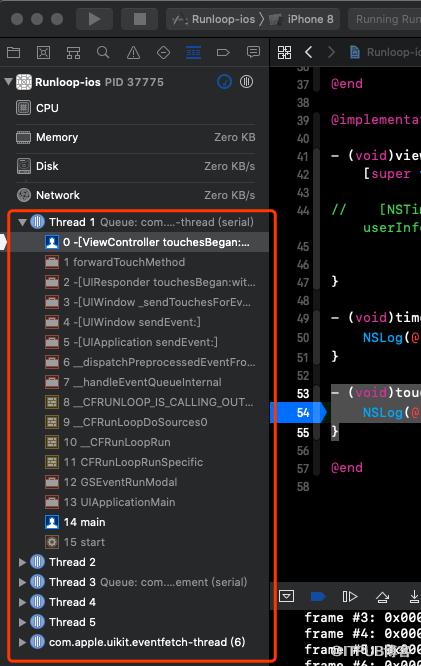
Task: Show the Test navigator
Action: 164,53
